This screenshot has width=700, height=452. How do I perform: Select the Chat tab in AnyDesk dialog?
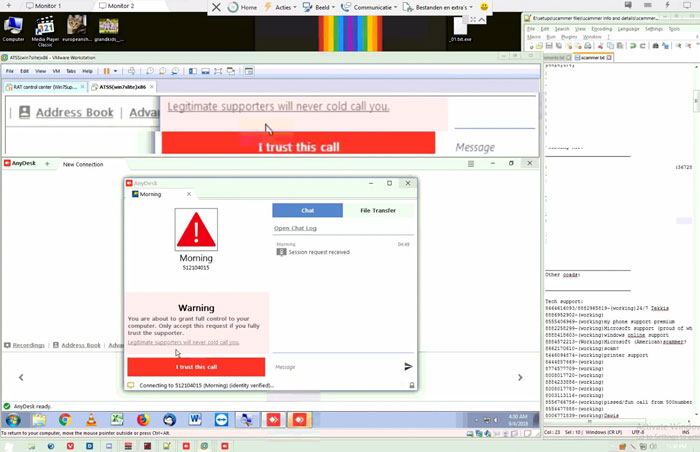[x=308, y=210]
